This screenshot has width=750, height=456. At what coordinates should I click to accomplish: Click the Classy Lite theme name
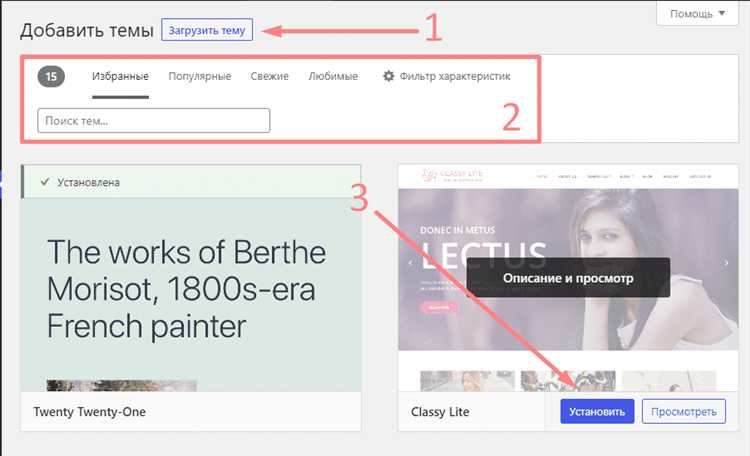point(440,412)
